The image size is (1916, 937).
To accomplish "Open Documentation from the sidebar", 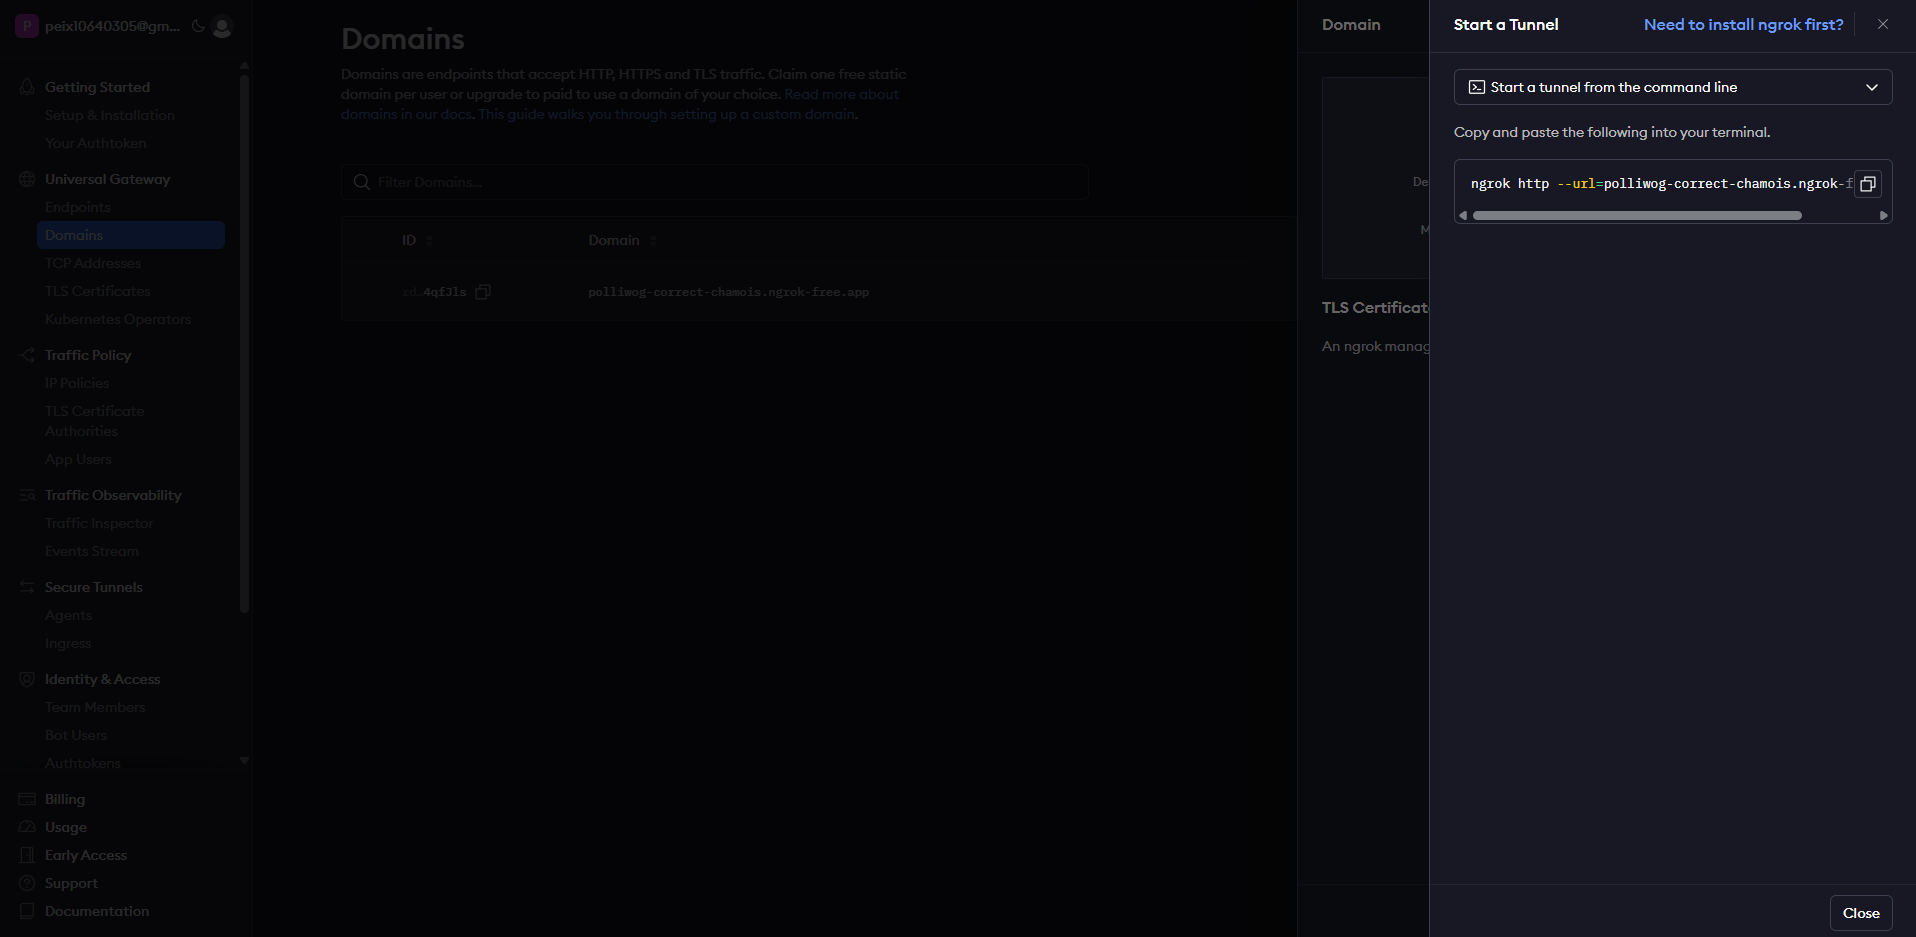I will click(x=97, y=911).
